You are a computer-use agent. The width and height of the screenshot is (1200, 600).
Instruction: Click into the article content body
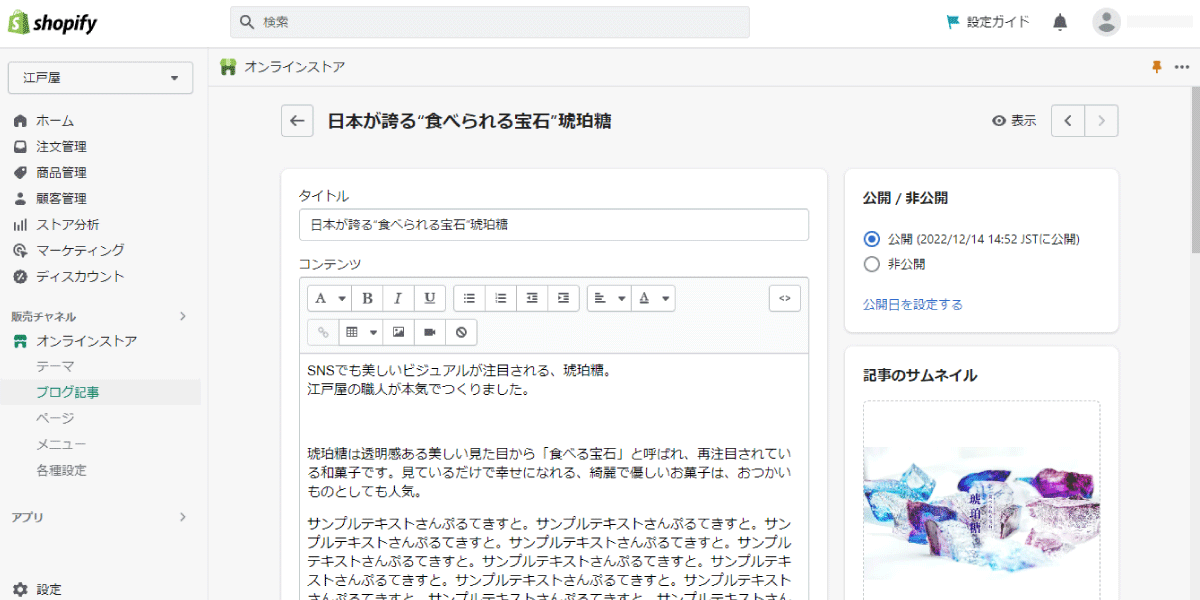[554, 476]
